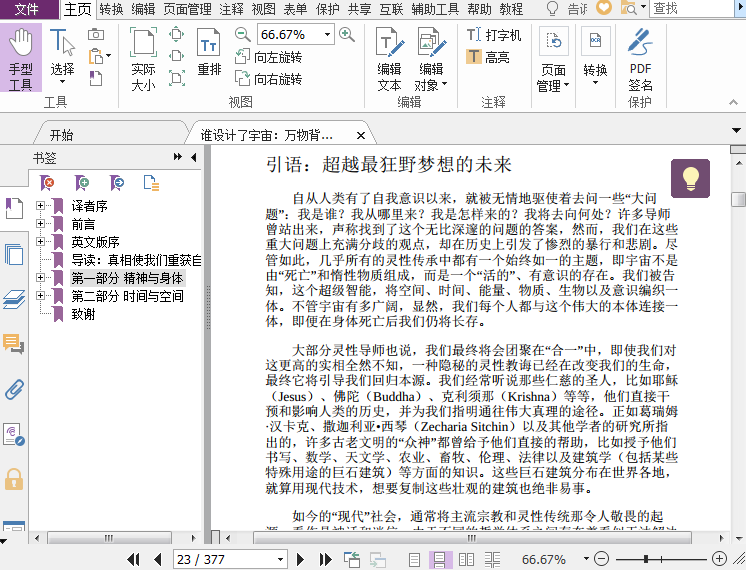The height and width of the screenshot is (570, 746).
Task: Select the 致谢 bookmark
Action: click(83, 314)
